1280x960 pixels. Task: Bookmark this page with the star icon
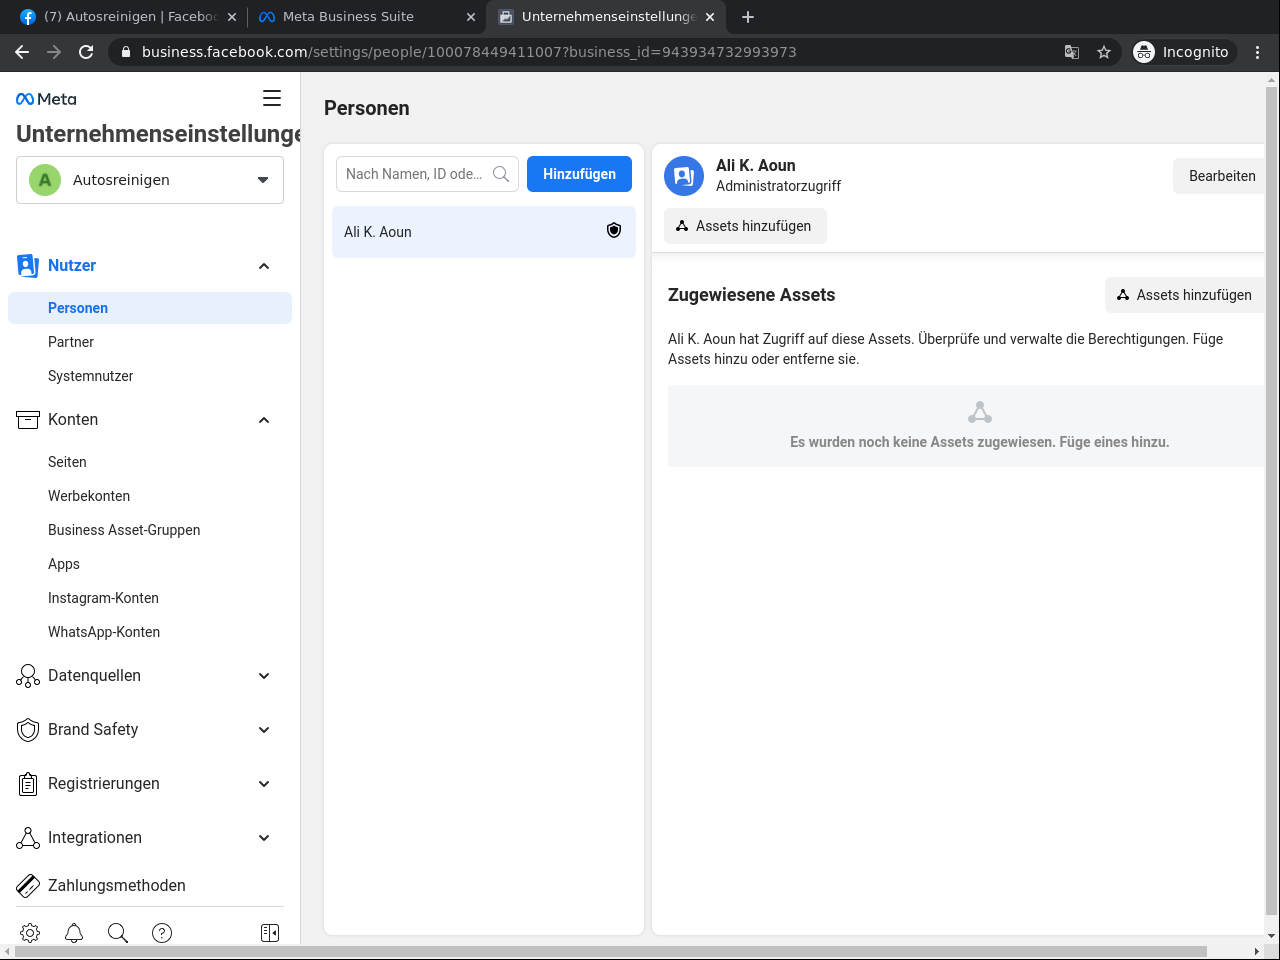pos(1104,52)
